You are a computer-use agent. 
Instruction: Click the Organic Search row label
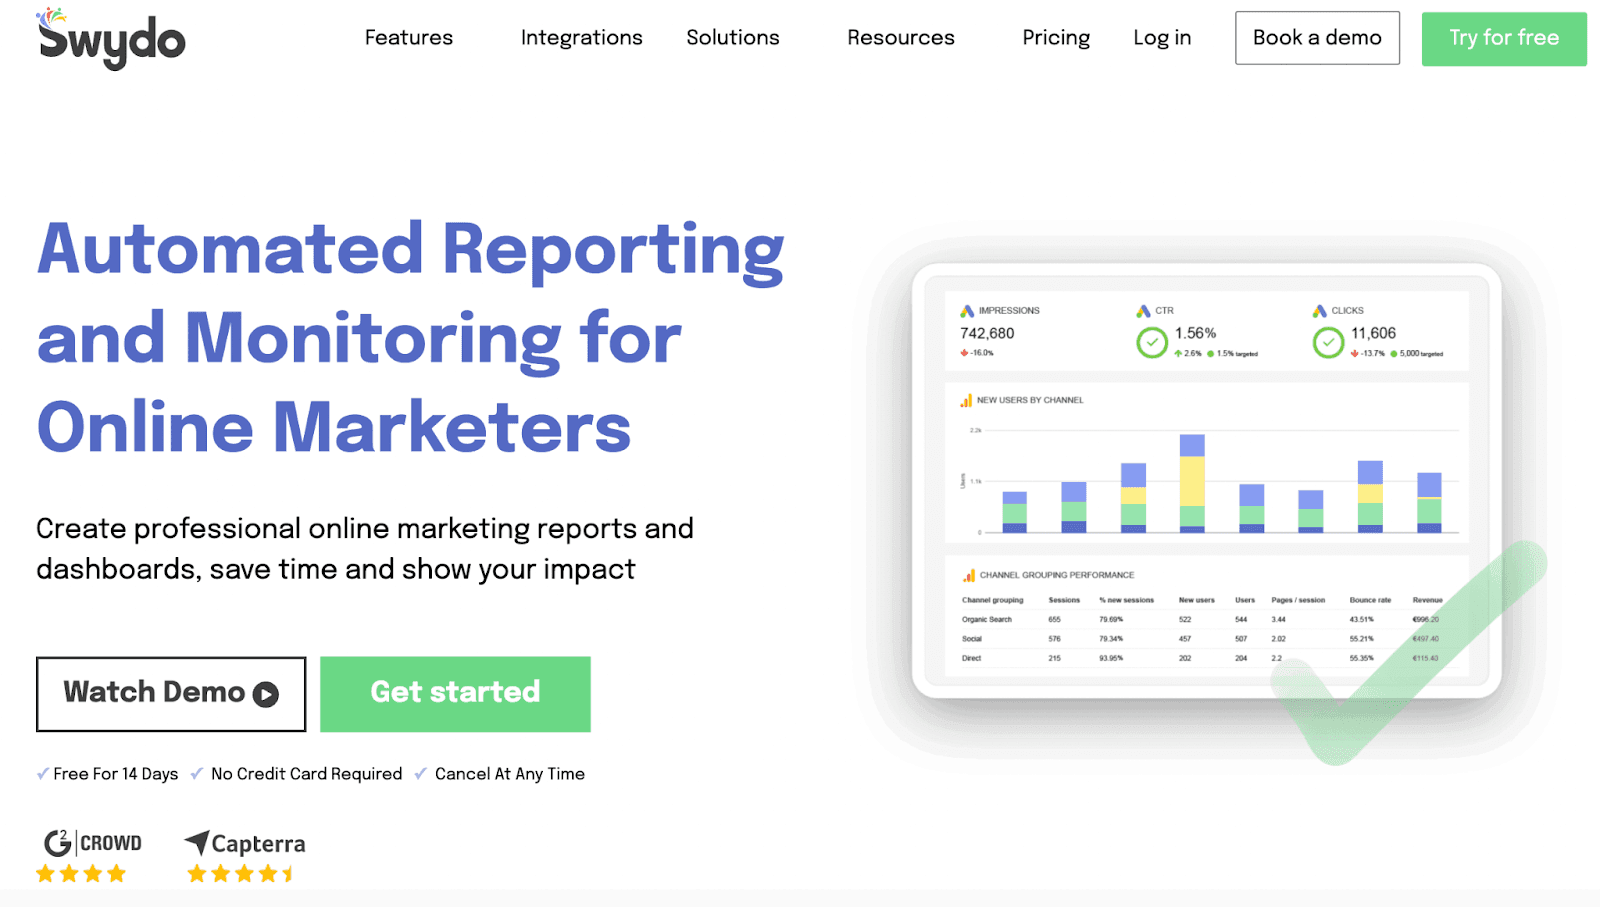point(987,619)
